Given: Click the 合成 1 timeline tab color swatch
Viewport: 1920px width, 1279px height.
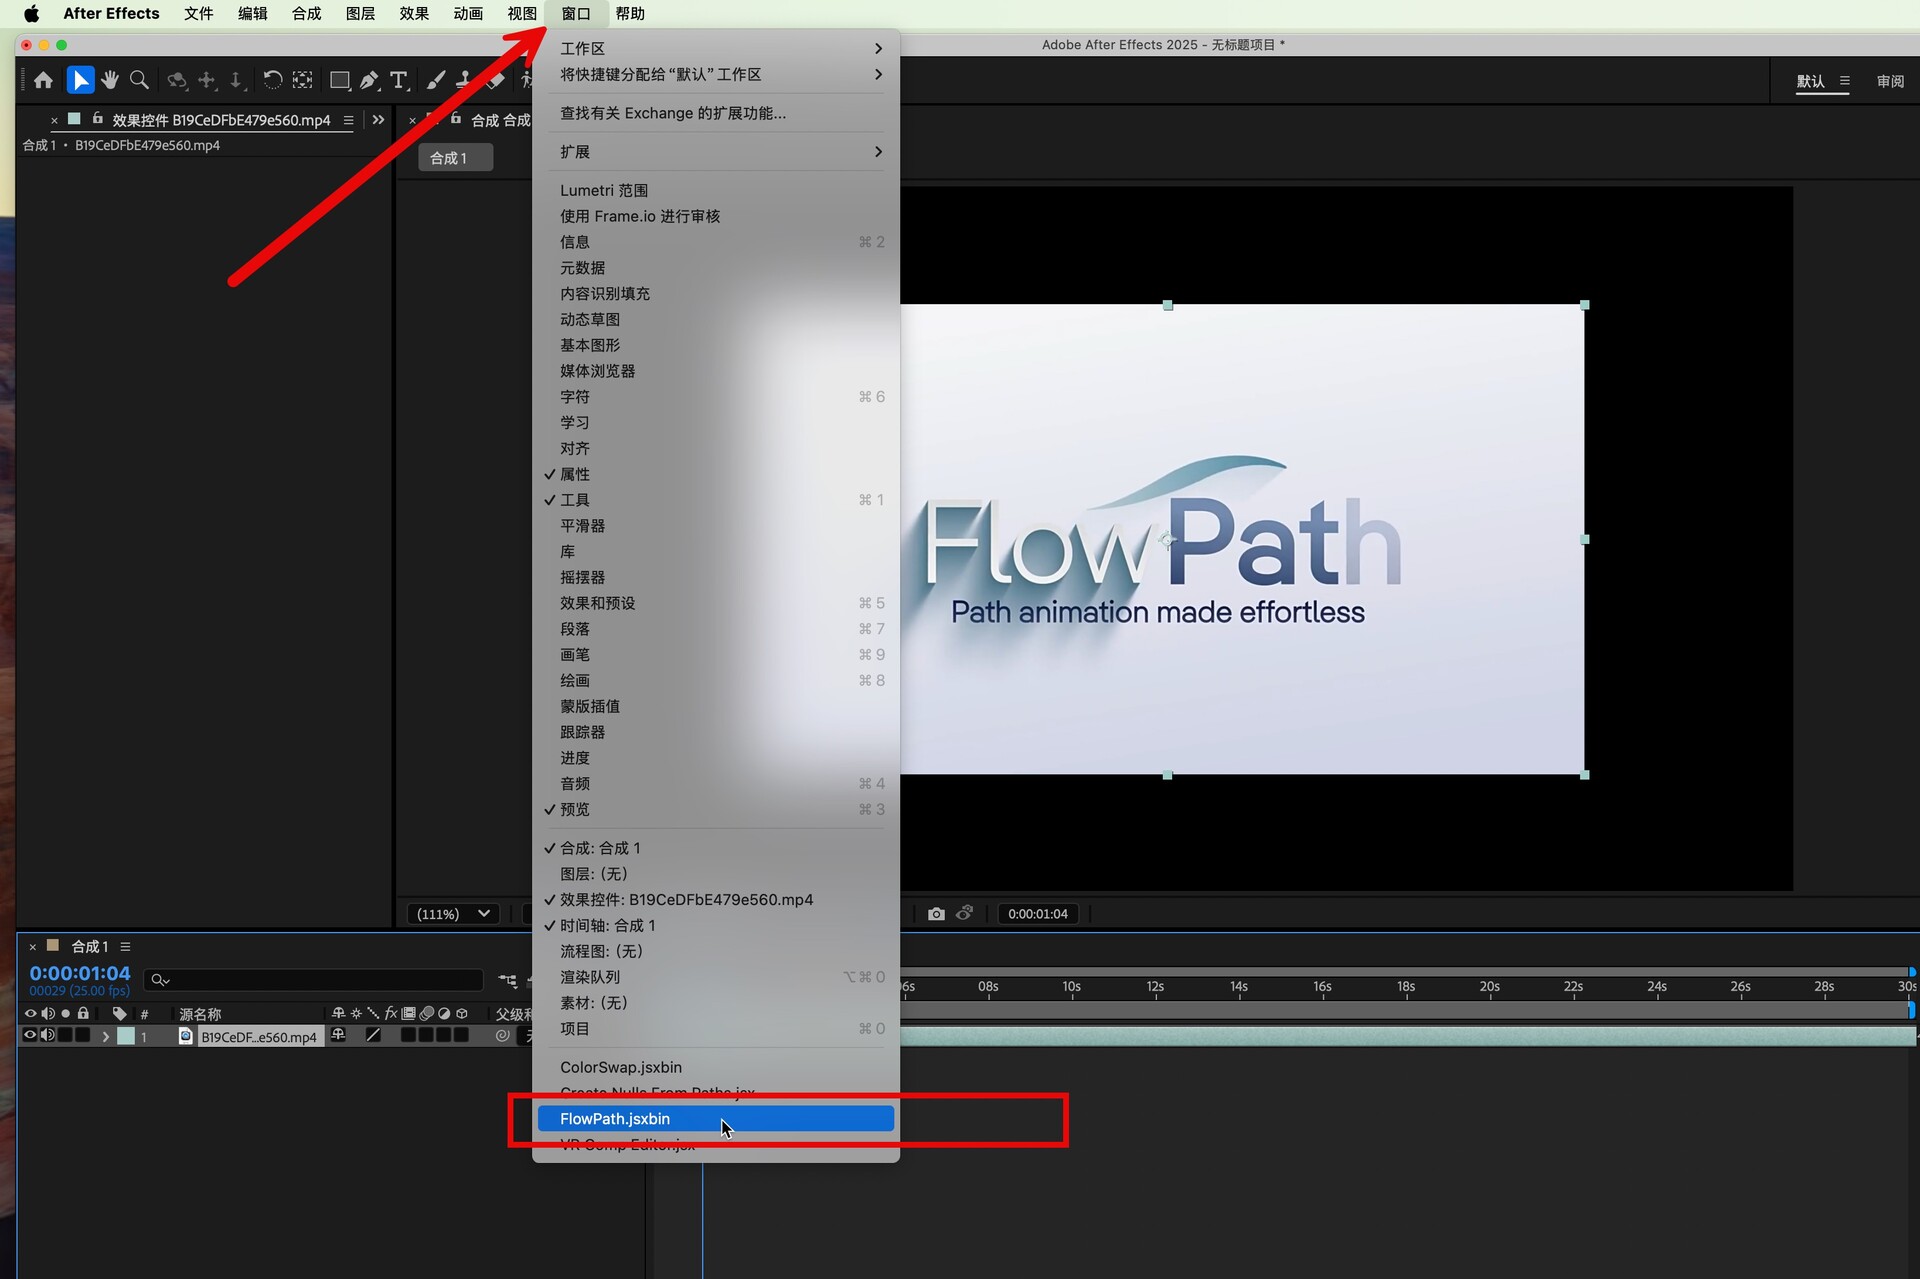Looking at the screenshot, I should coord(53,945).
